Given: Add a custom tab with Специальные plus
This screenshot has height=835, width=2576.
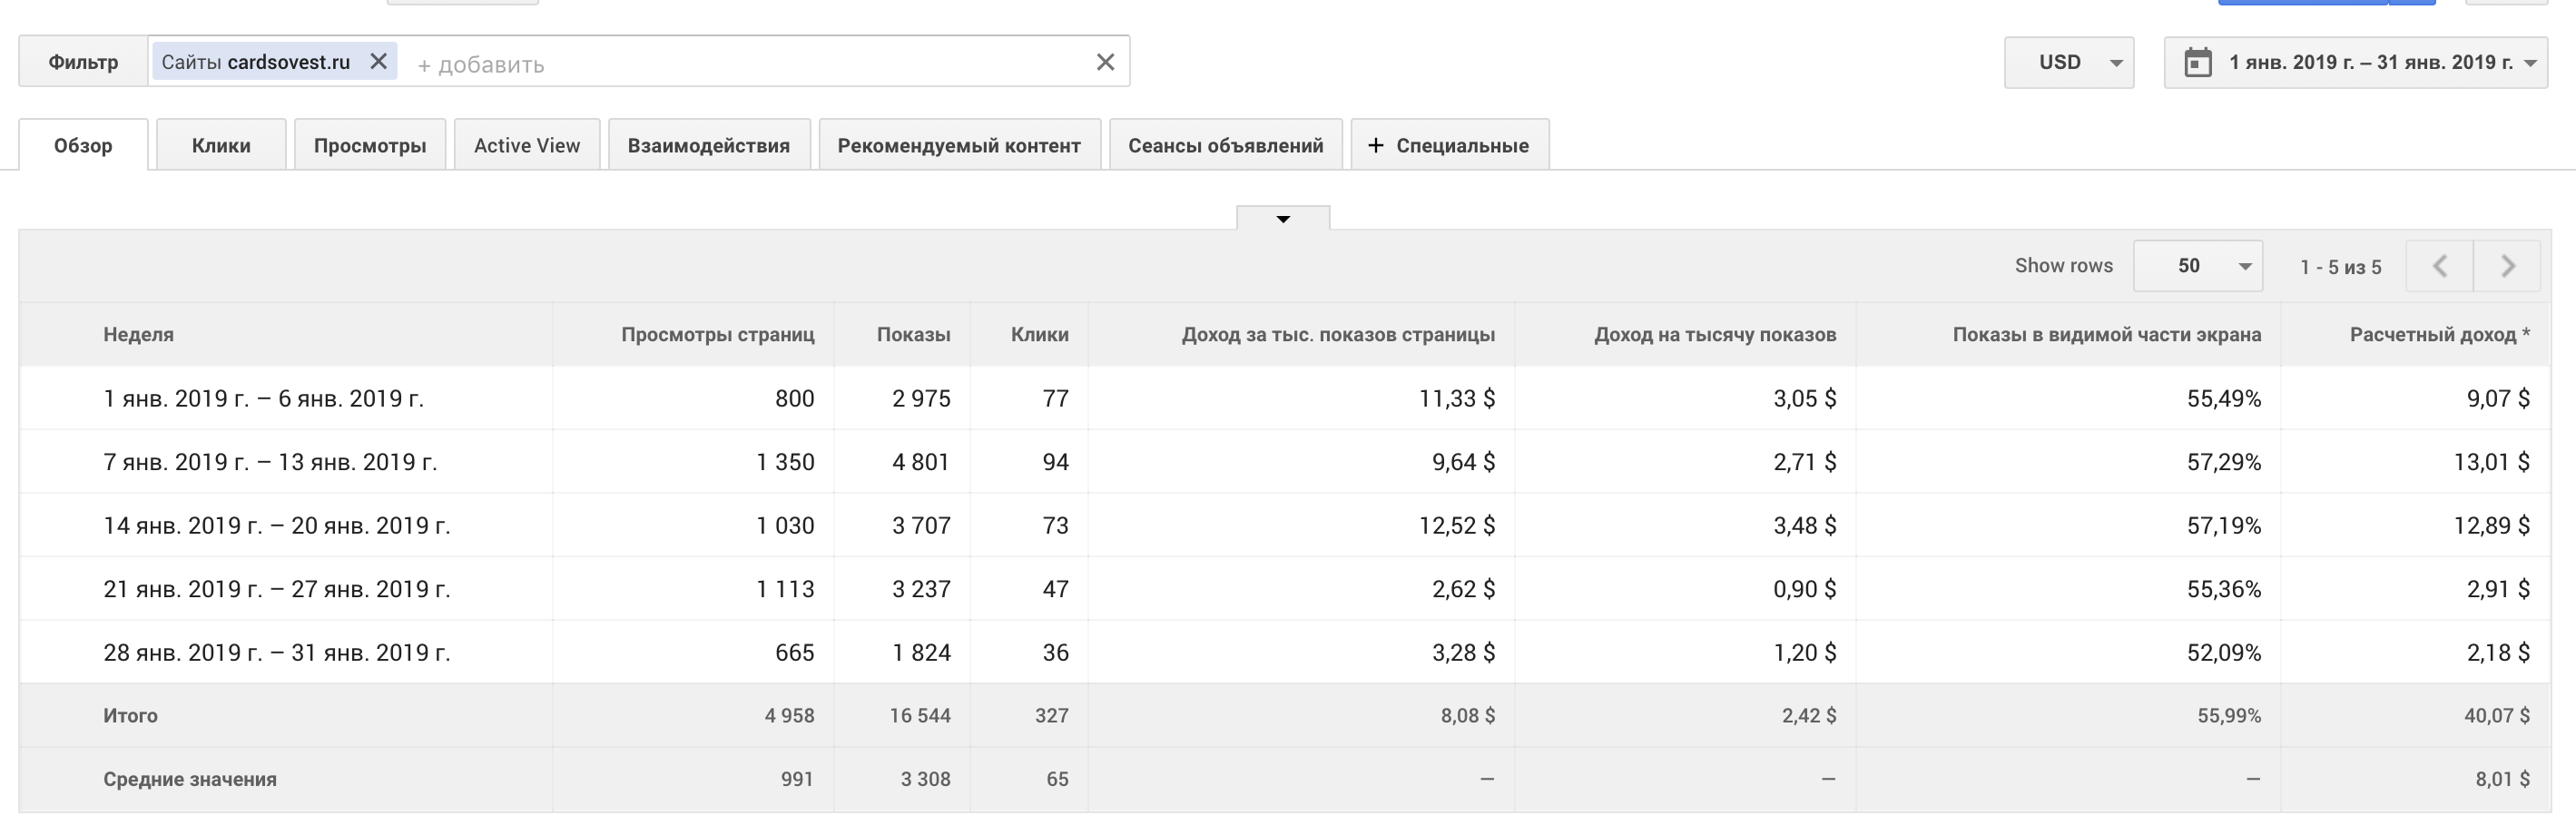Looking at the screenshot, I should tap(1449, 146).
